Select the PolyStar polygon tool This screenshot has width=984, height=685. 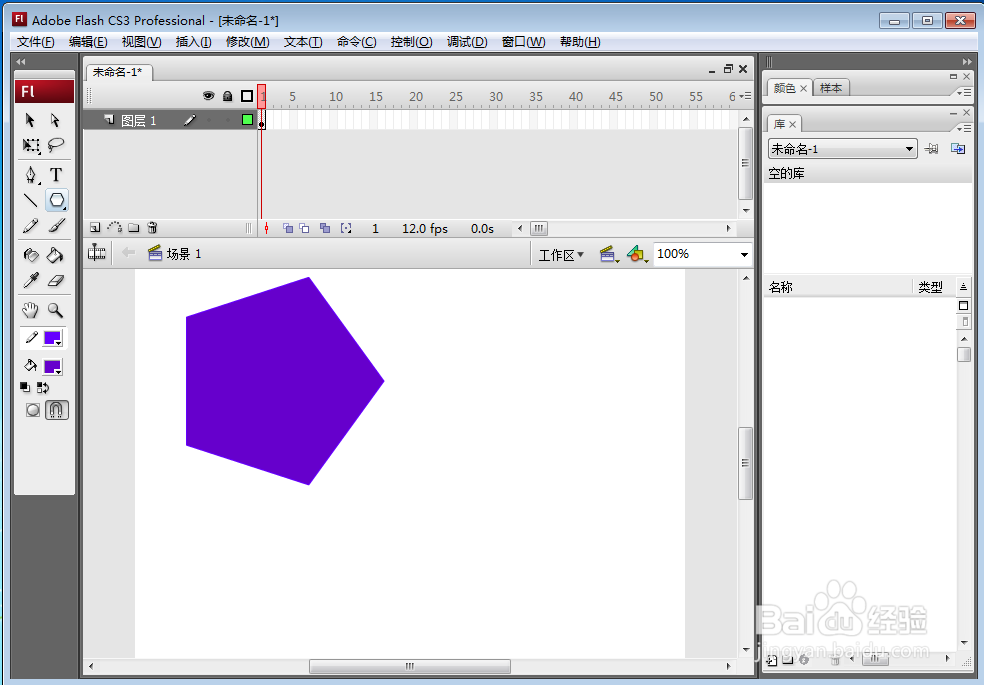point(56,200)
